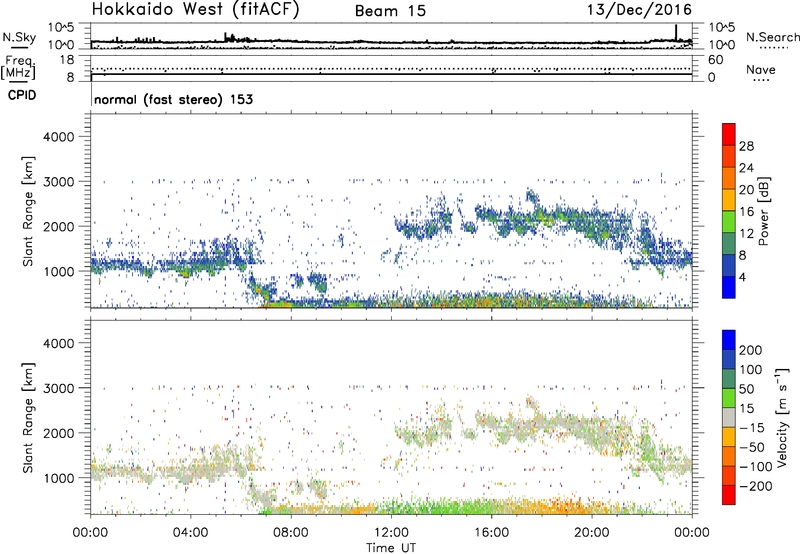Click the '3000' tick in the power panel
Image resolution: width=800 pixels, height=554 pixels.
click(x=59, y=182)
